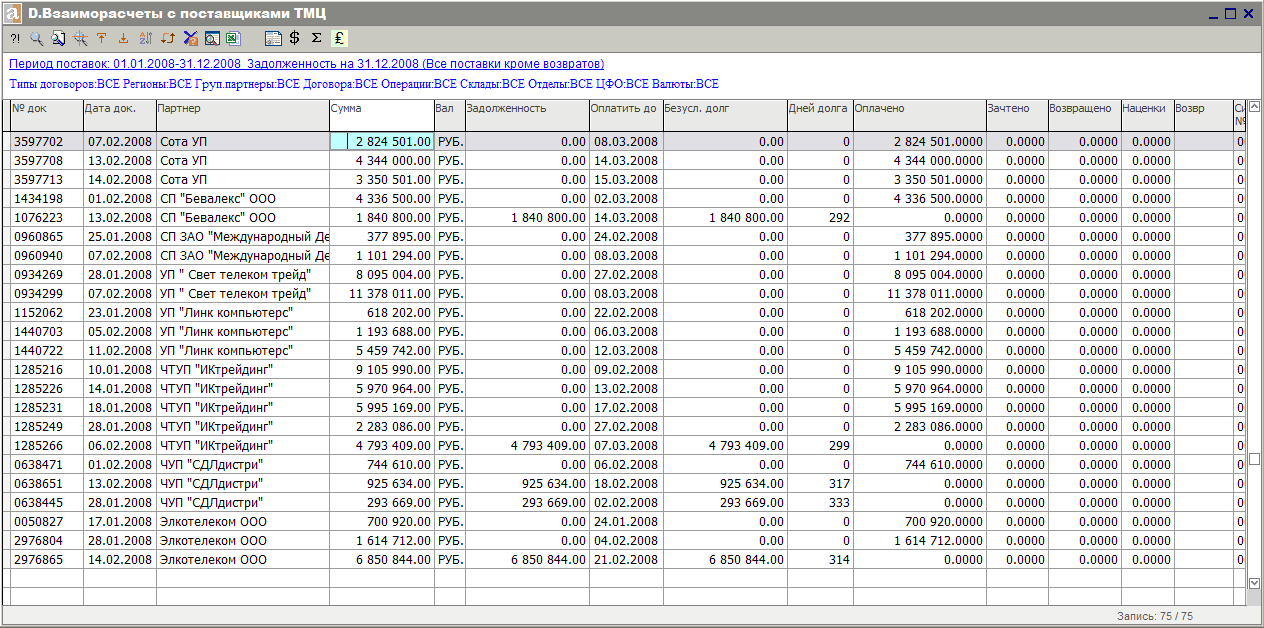
Task: Click sum 6 850 844.00 for doc 2976865
Action: coord(381,560)
